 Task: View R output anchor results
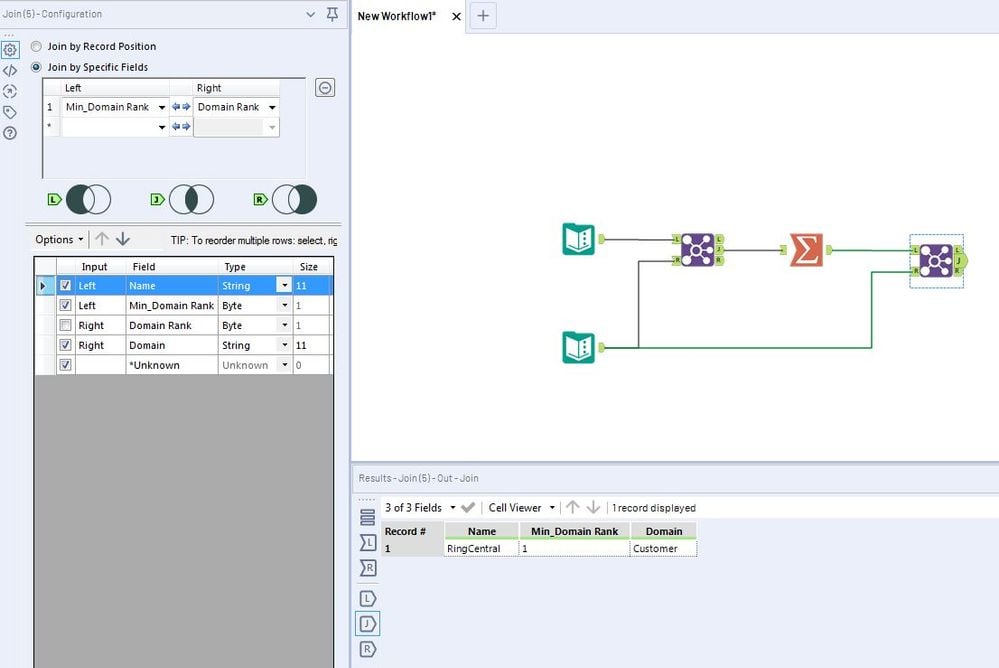click(x=368, y=650)
